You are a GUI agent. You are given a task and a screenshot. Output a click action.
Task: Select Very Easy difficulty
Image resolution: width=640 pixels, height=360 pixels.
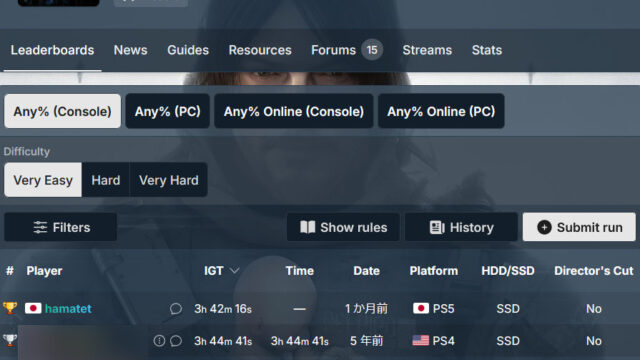pos(43,180)
